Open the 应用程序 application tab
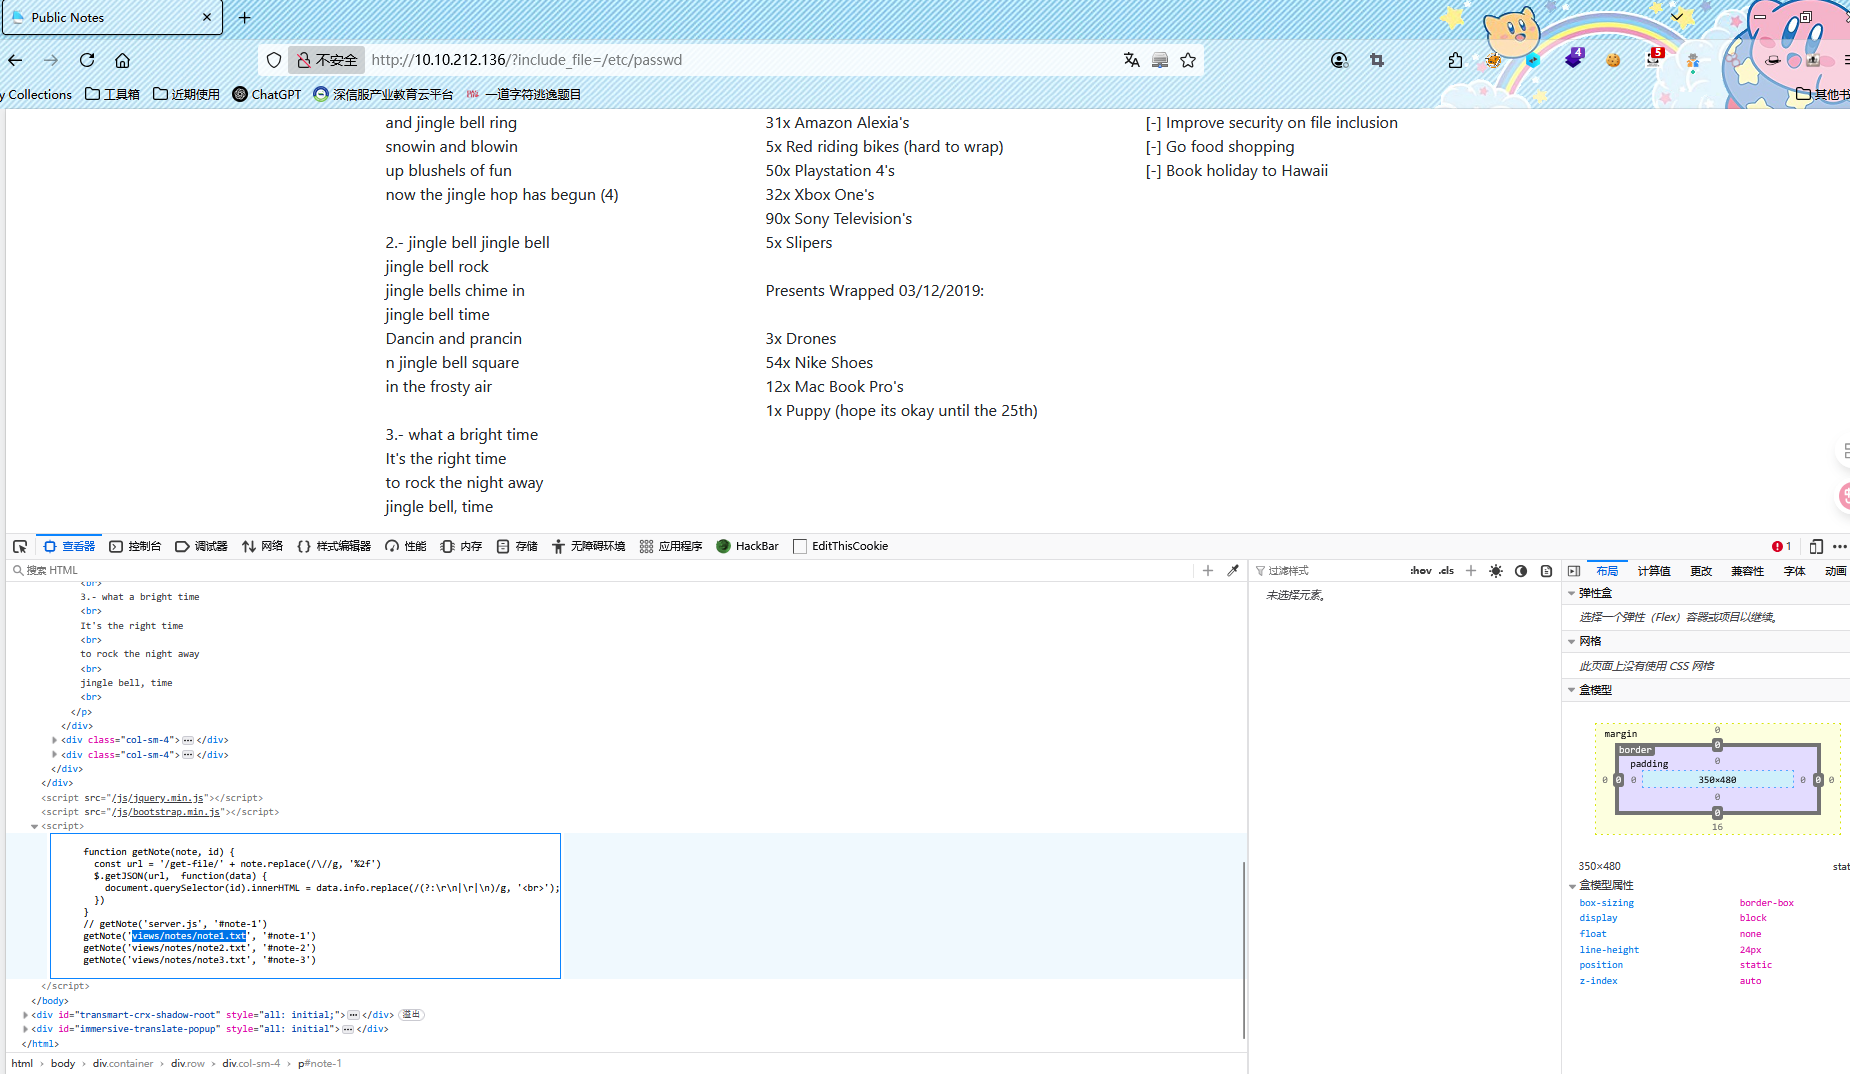This screenshot has height=1074, width=1850. pos(671,546)
